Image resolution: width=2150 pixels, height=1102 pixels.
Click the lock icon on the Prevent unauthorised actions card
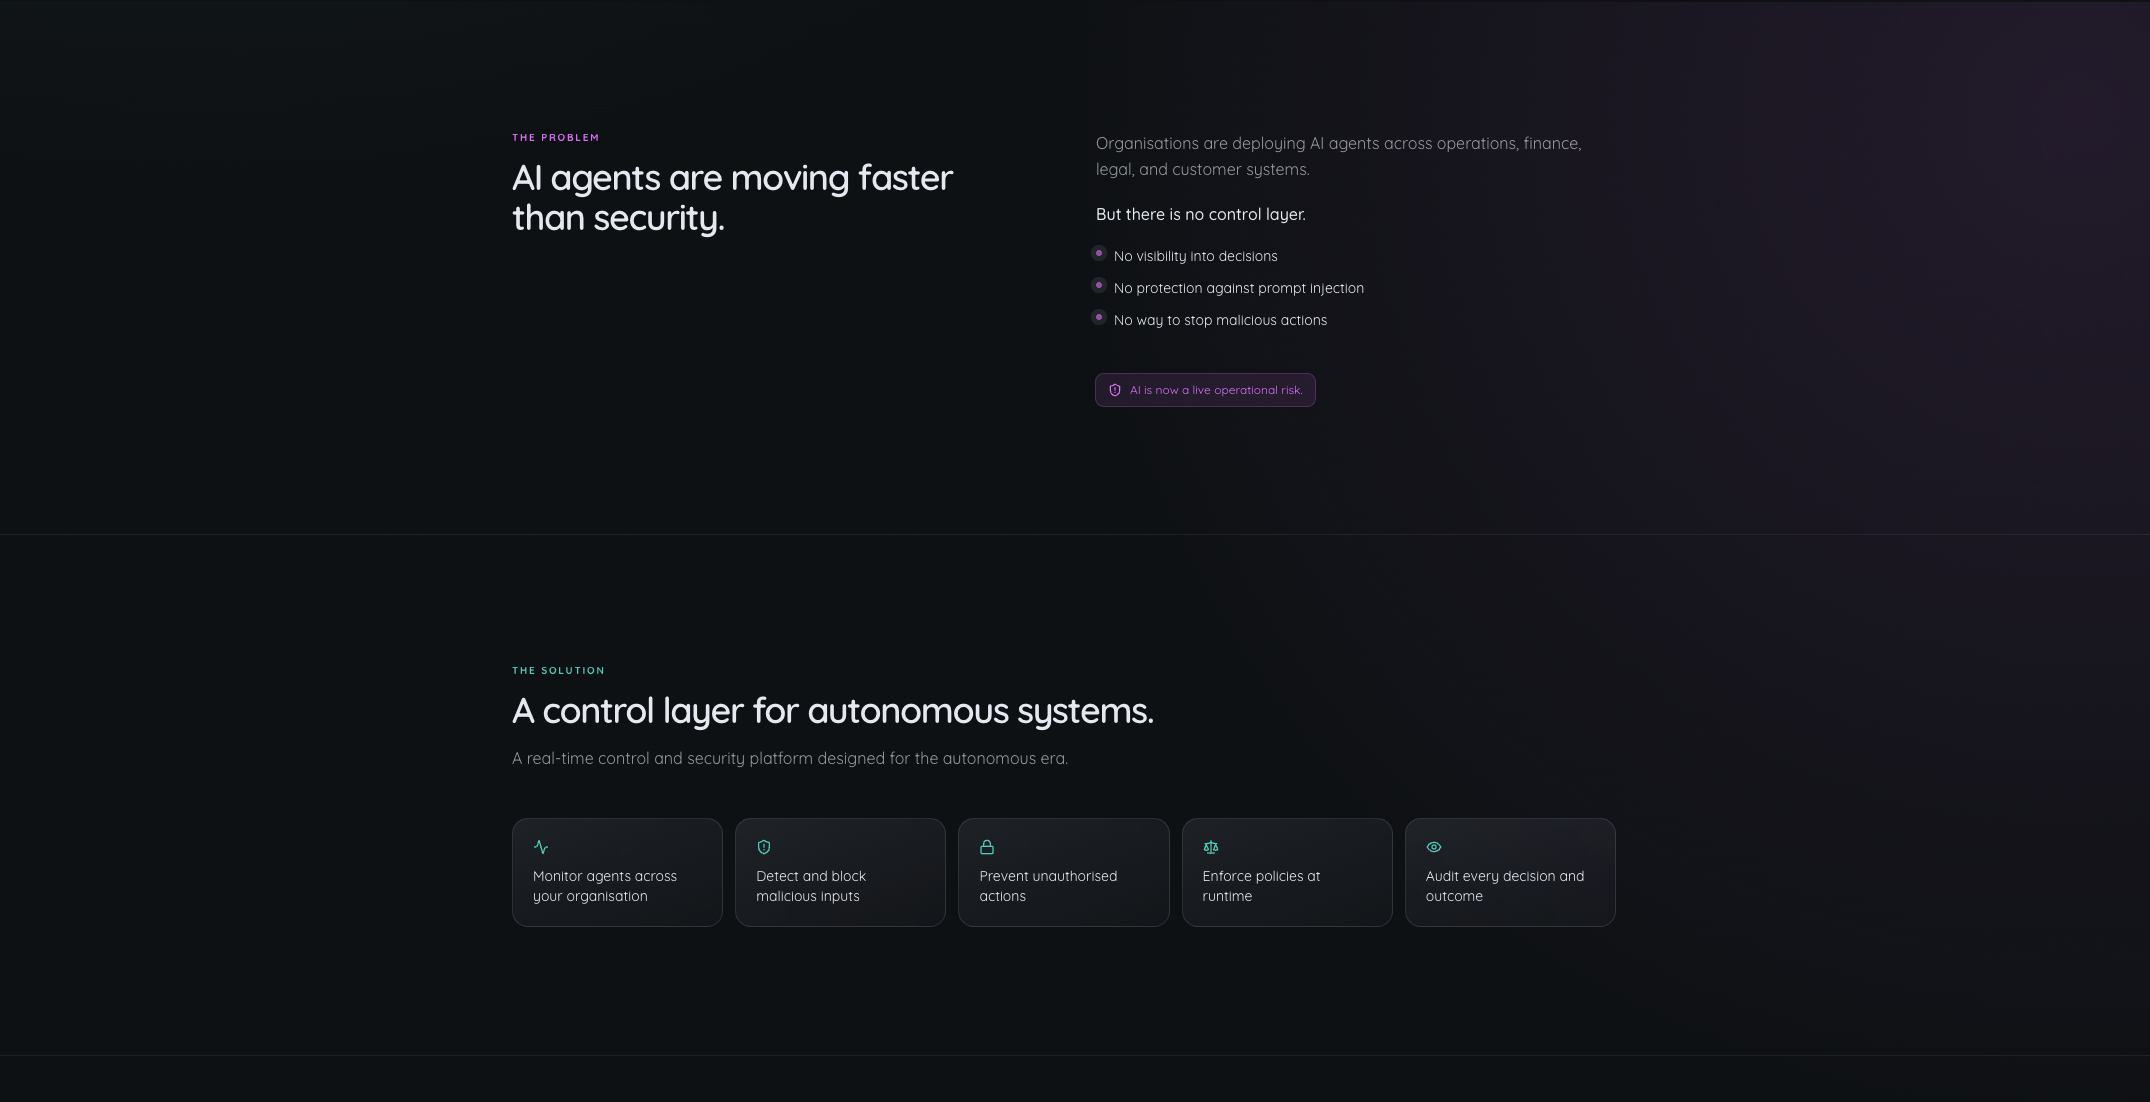tap(987, 847)
